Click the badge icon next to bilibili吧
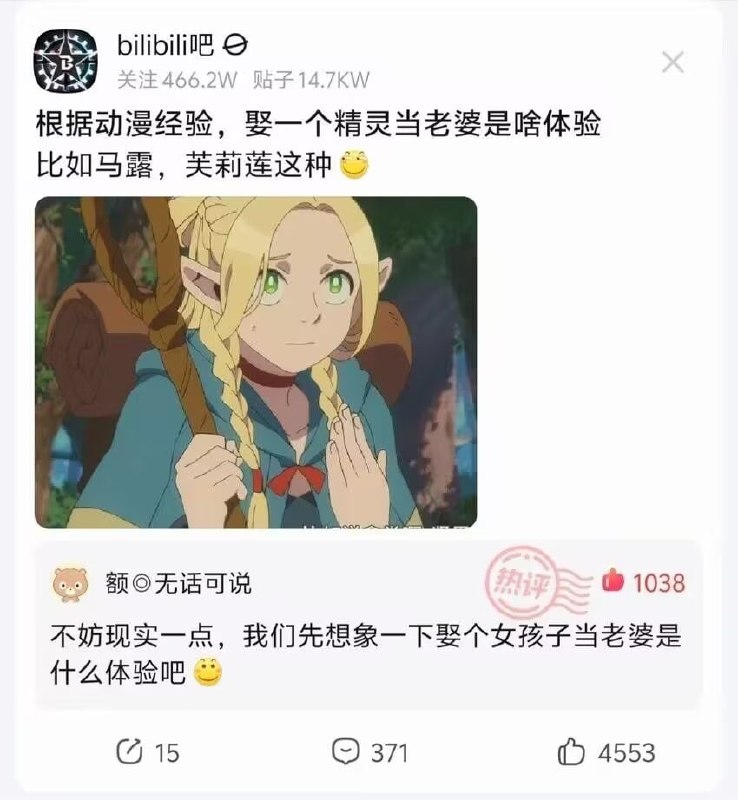The height and width of the screenshot is (800, 738). (x=235, y=45)
